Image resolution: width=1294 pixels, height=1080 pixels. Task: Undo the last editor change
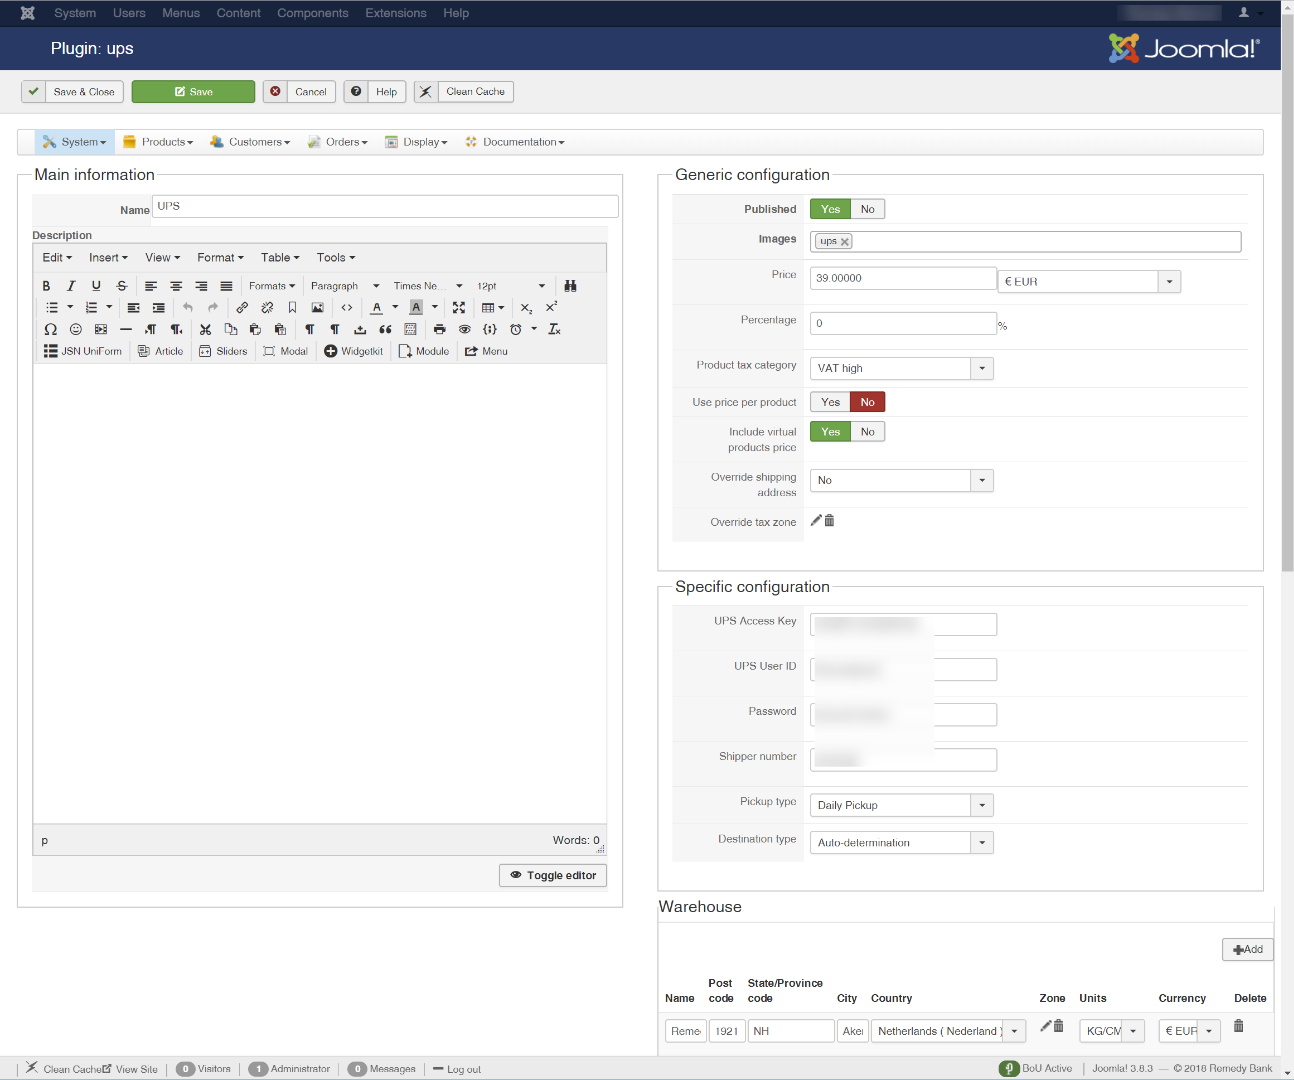(187, 308)
